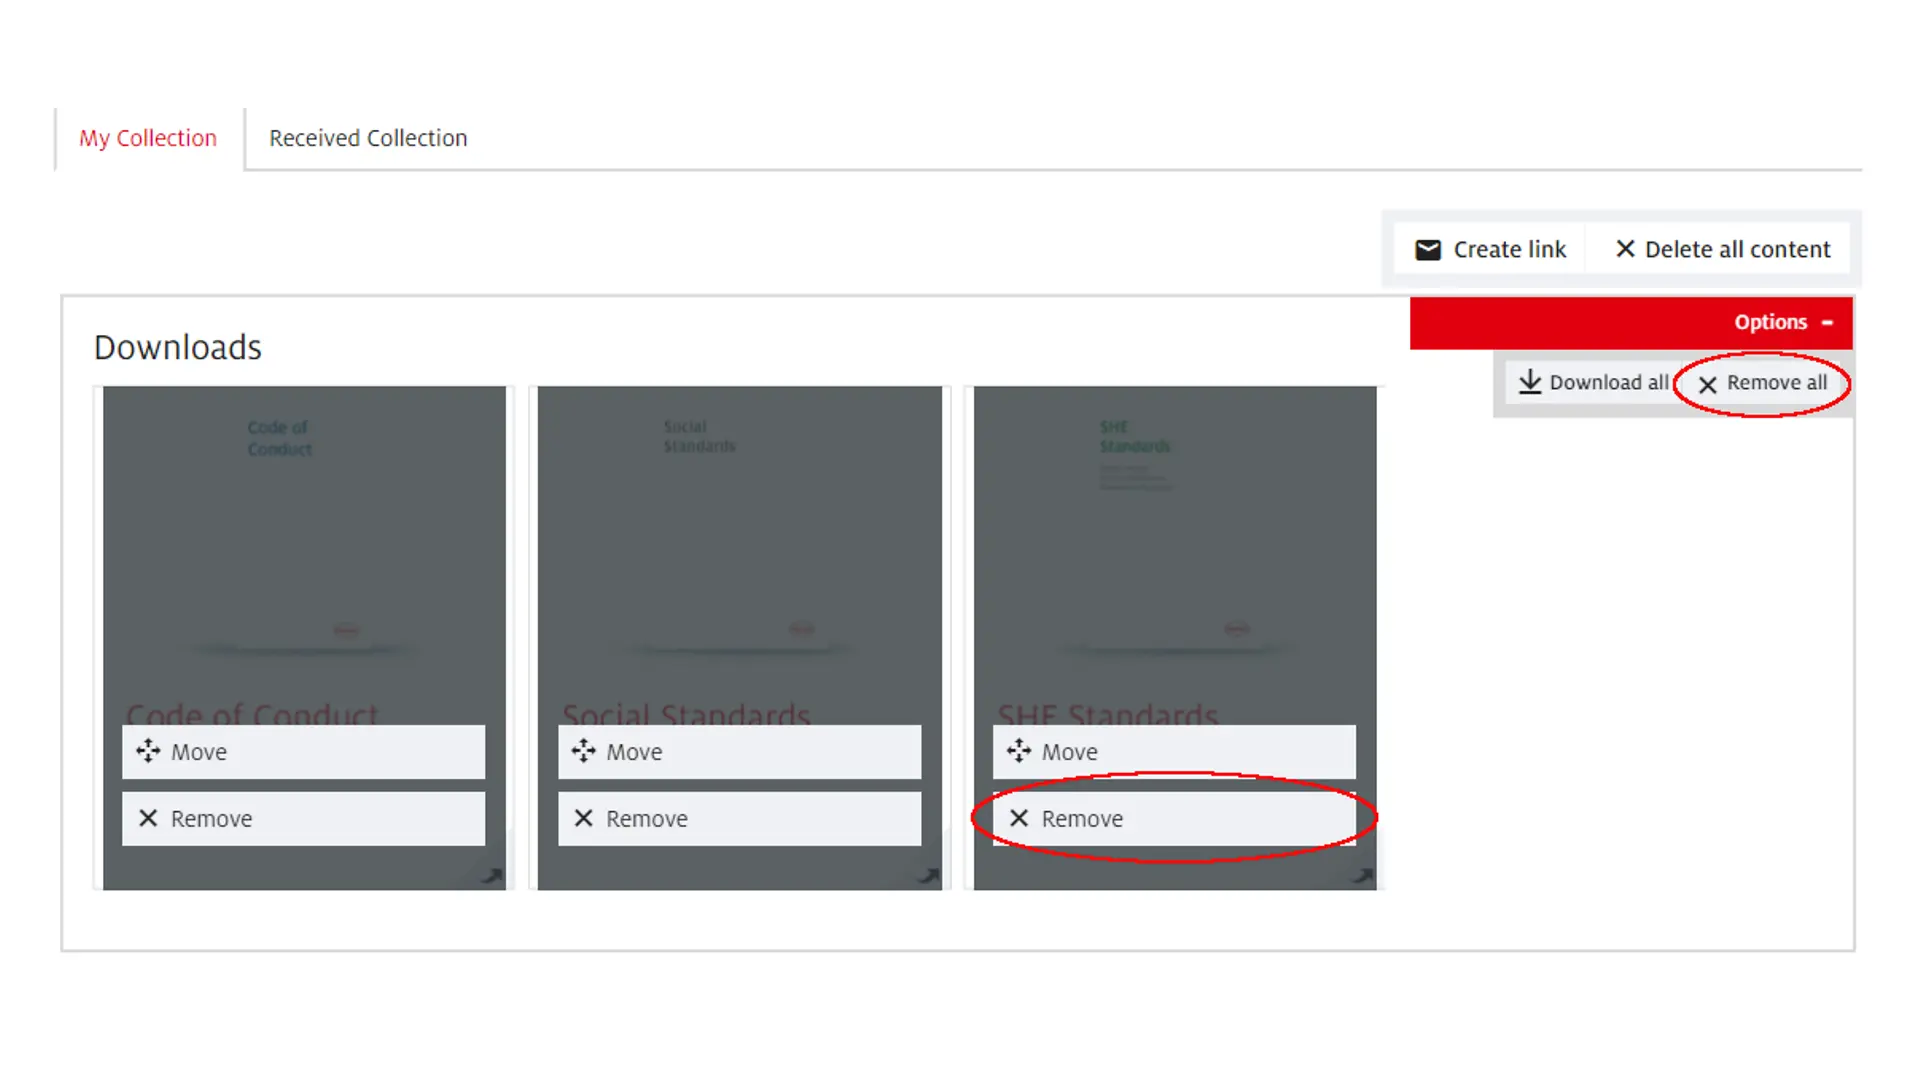The height and width of the screenshot is (1080, 1920).
Task: Click the Options red dropdown button
Action: click(1784, 322)
